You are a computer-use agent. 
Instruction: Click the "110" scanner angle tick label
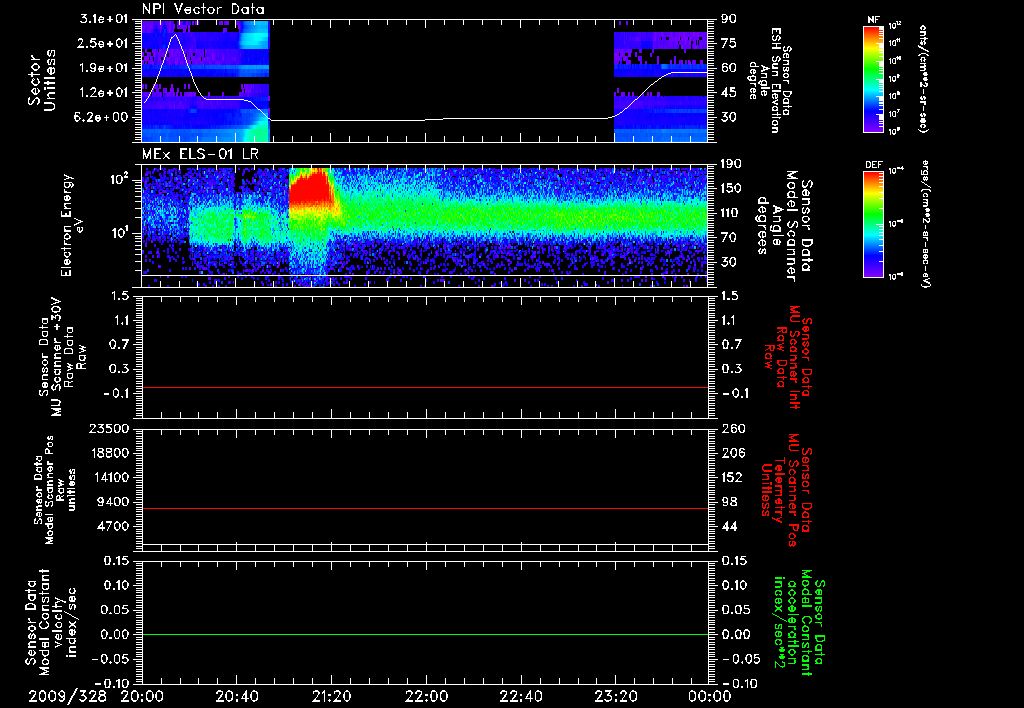click(731, 213)
